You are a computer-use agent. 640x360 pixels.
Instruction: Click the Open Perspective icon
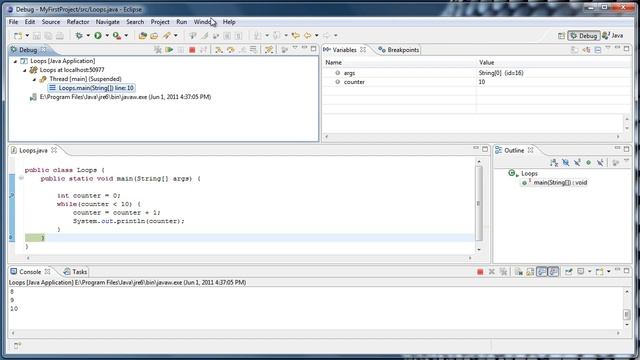561,36
